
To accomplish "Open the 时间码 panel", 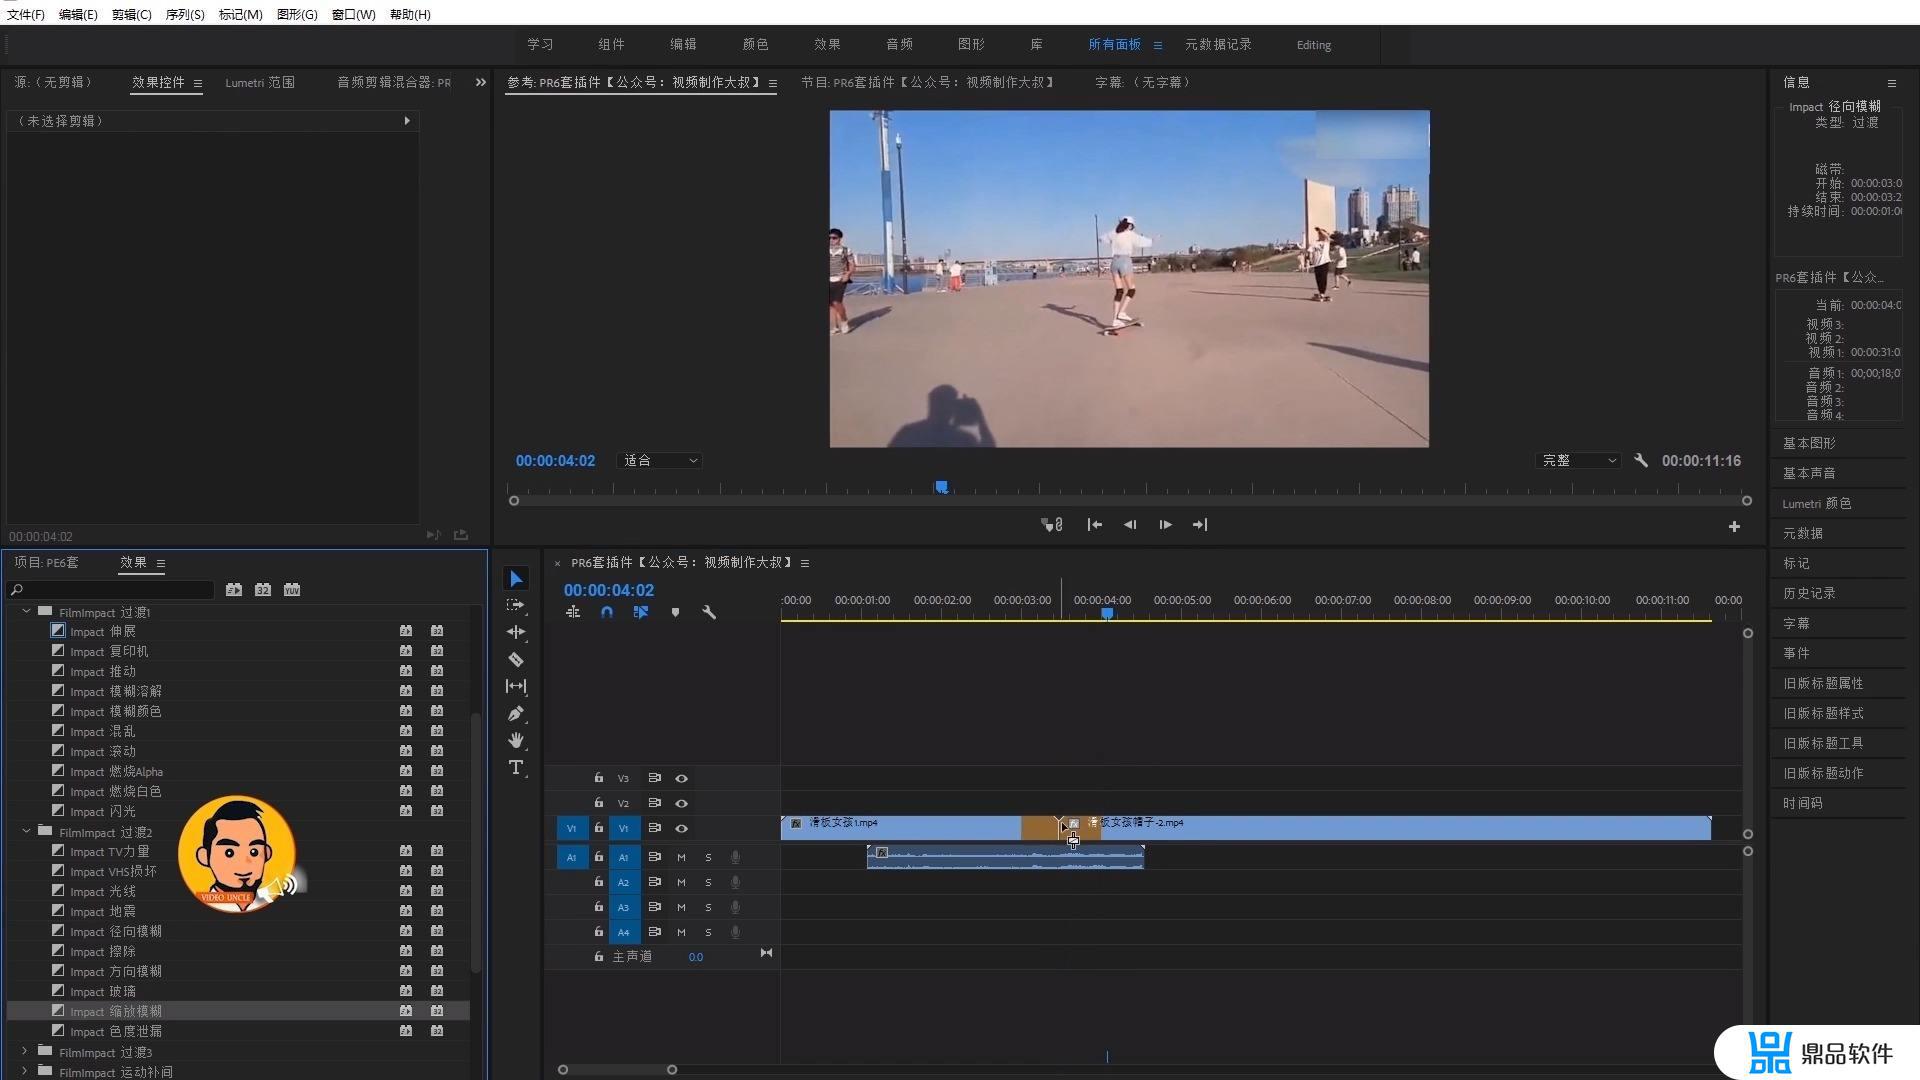I will (1802, 803).
